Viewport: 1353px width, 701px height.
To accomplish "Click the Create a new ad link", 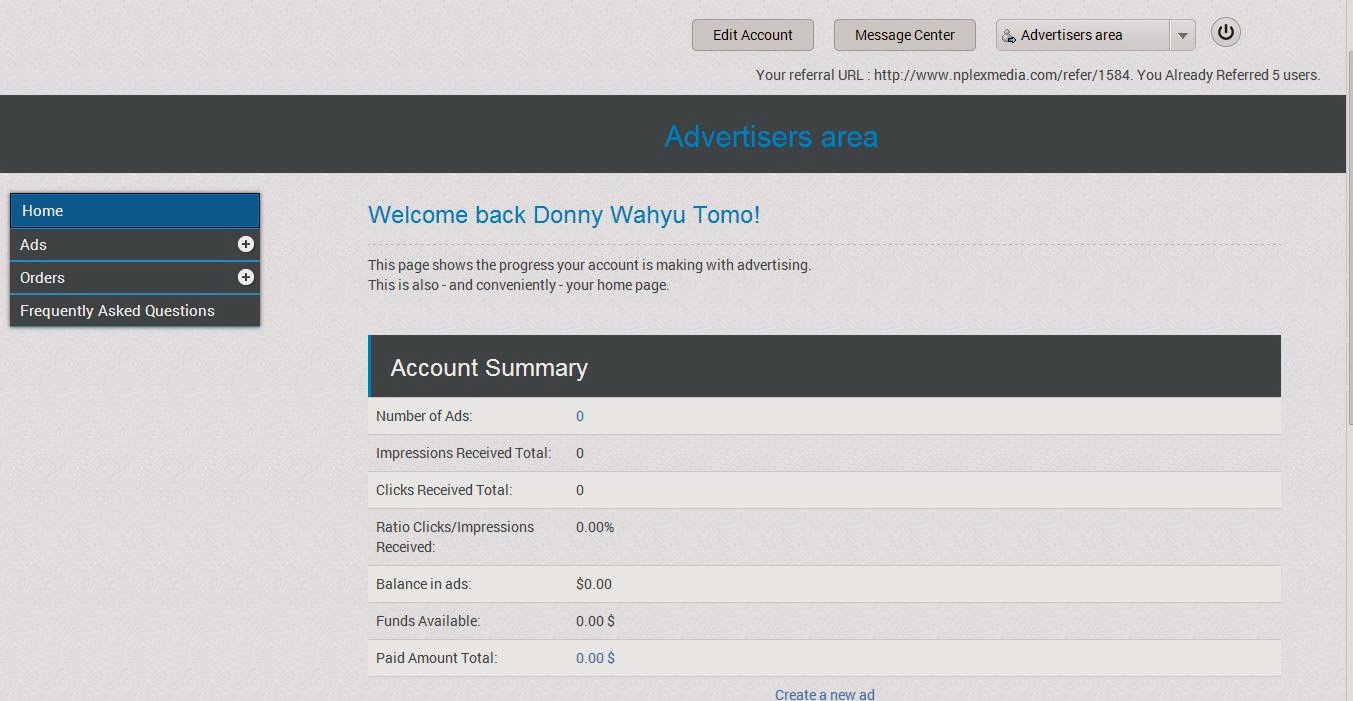I will pyautogui.click(x=825, y=694).
